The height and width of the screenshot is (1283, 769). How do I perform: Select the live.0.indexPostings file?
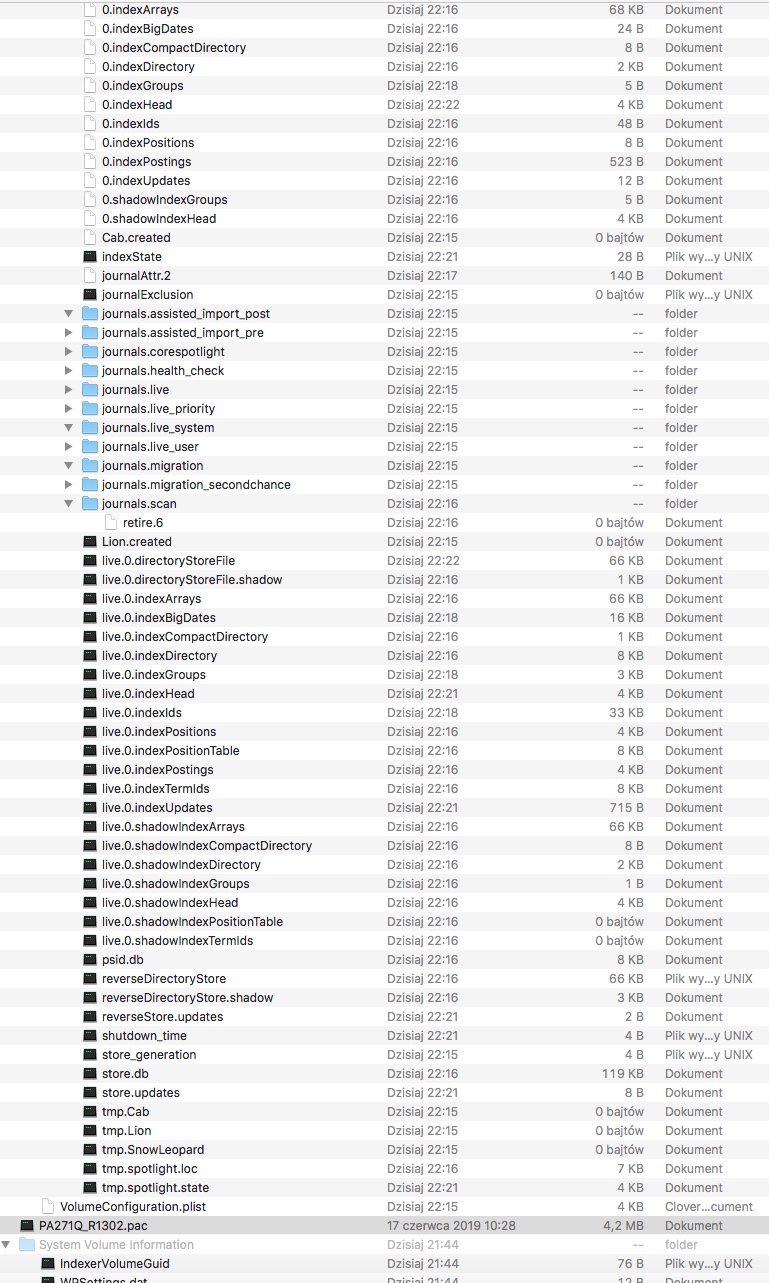pos(157,770)
